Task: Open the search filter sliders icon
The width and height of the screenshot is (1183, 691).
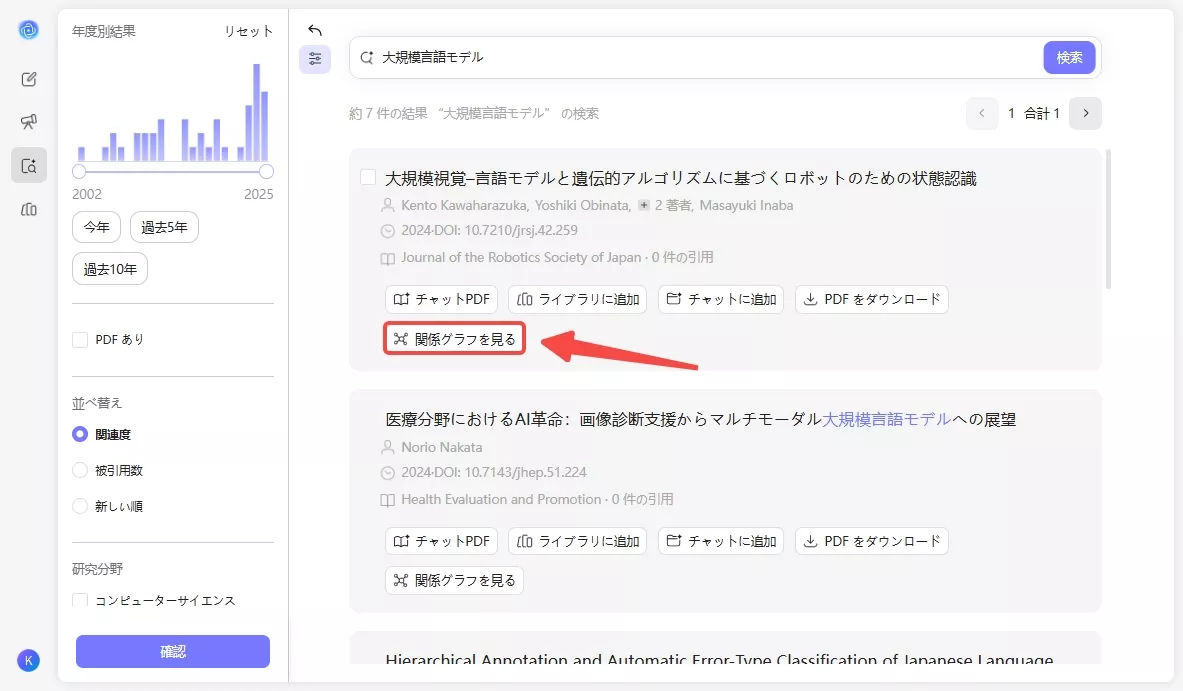Action: click(x=315, y=59)
